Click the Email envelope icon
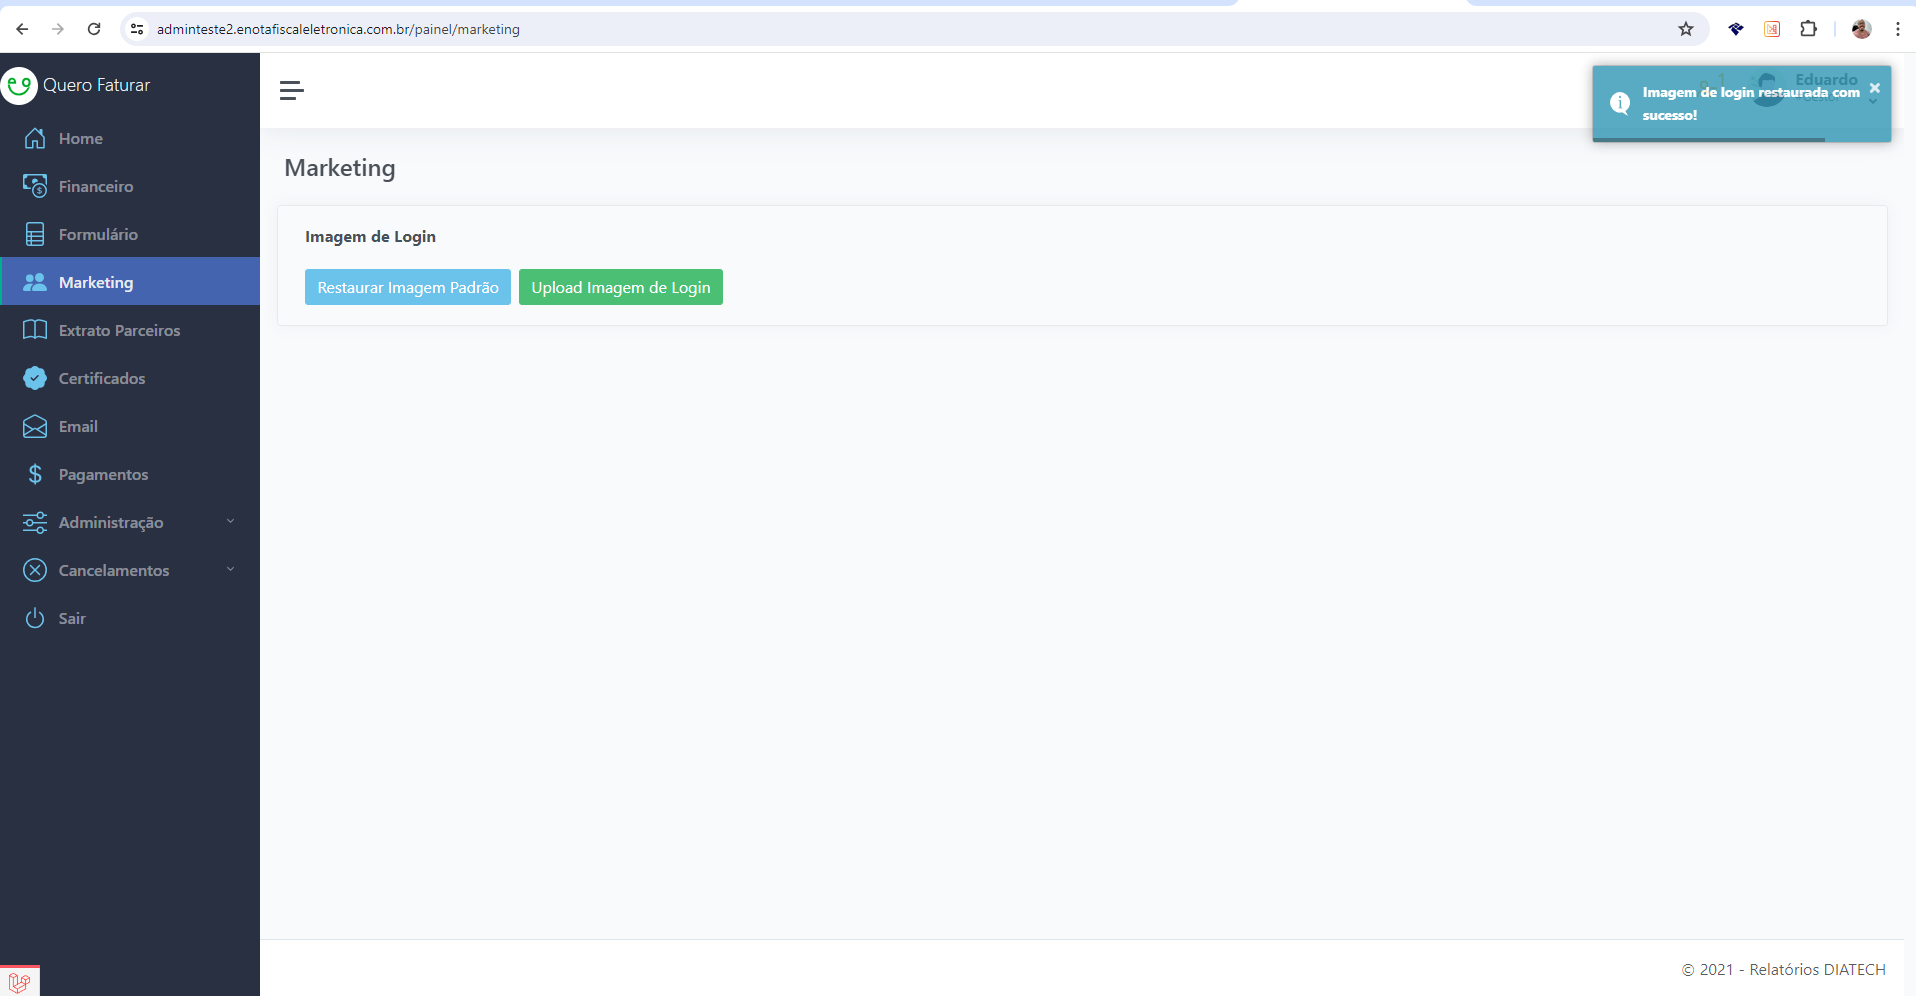Screen dimensions: 1916x996 [x=35, y=427]
